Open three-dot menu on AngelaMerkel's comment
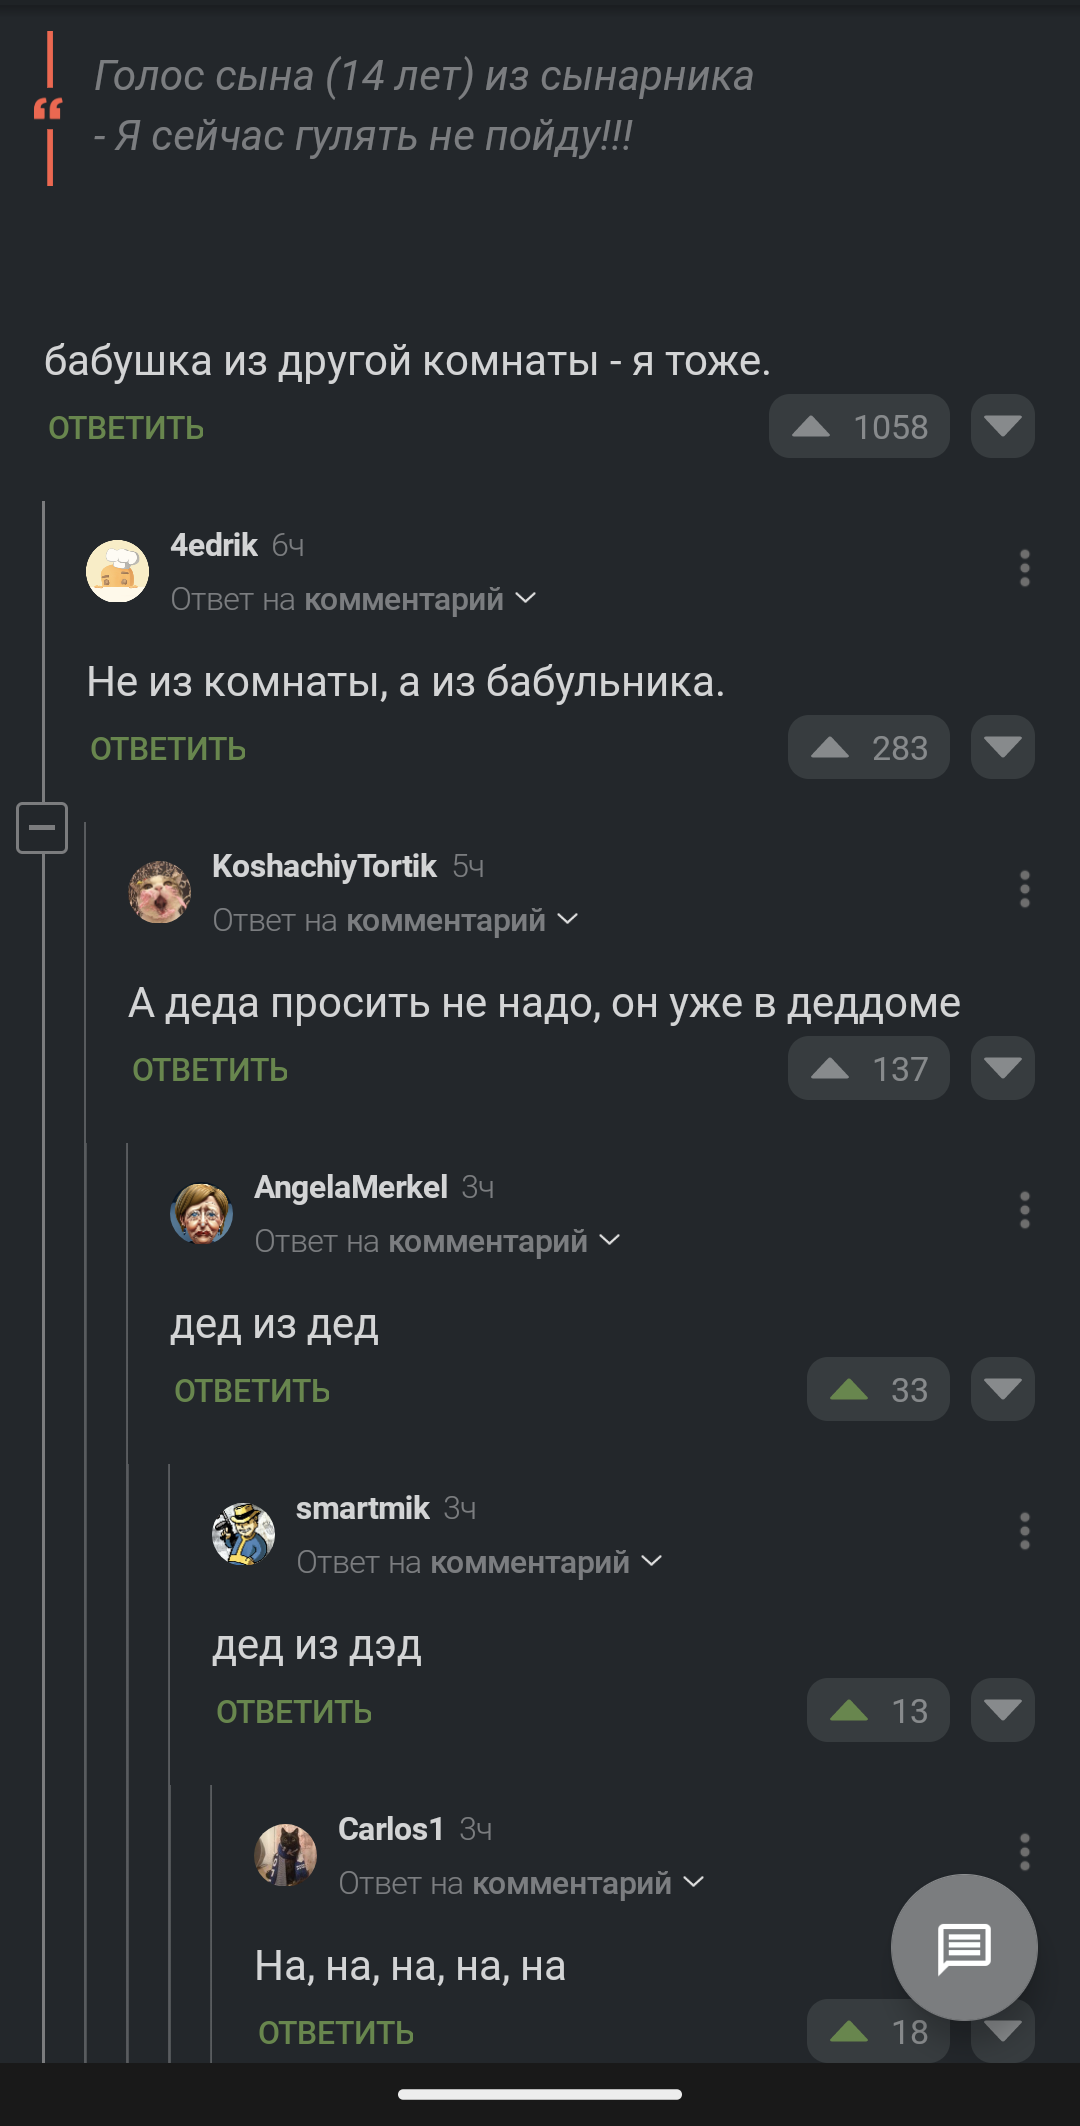This screenshot has width=1080, height=2126. click(x=1024, y=1210)
